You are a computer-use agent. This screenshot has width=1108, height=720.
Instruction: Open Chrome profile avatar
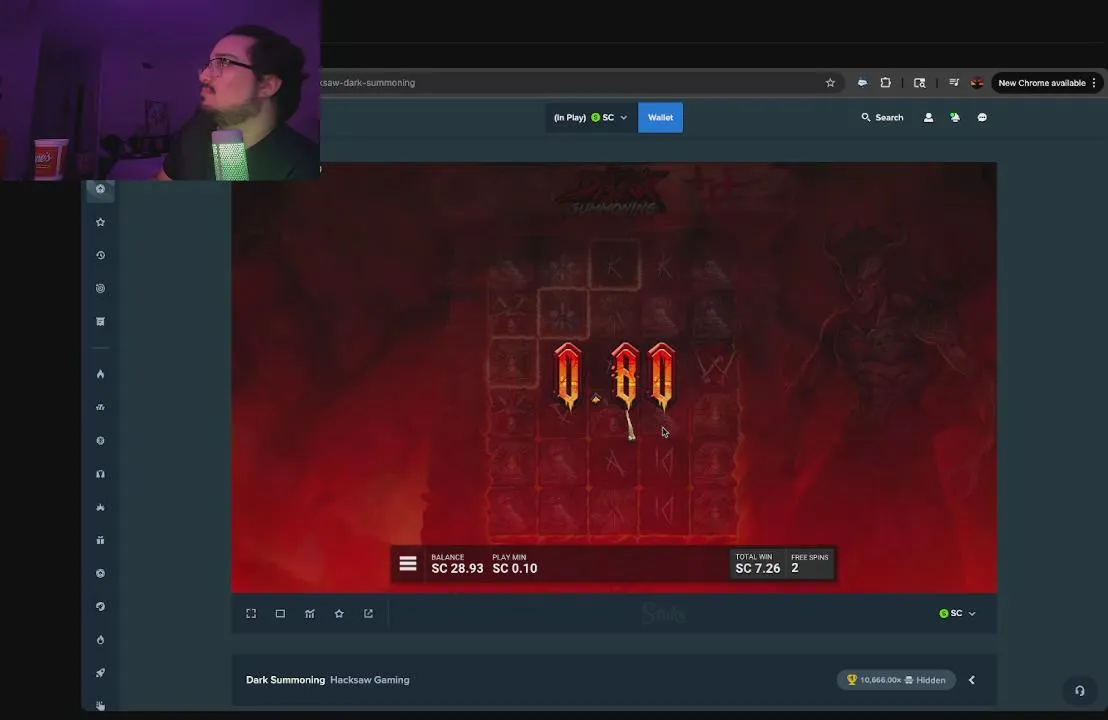coord(977,83)
